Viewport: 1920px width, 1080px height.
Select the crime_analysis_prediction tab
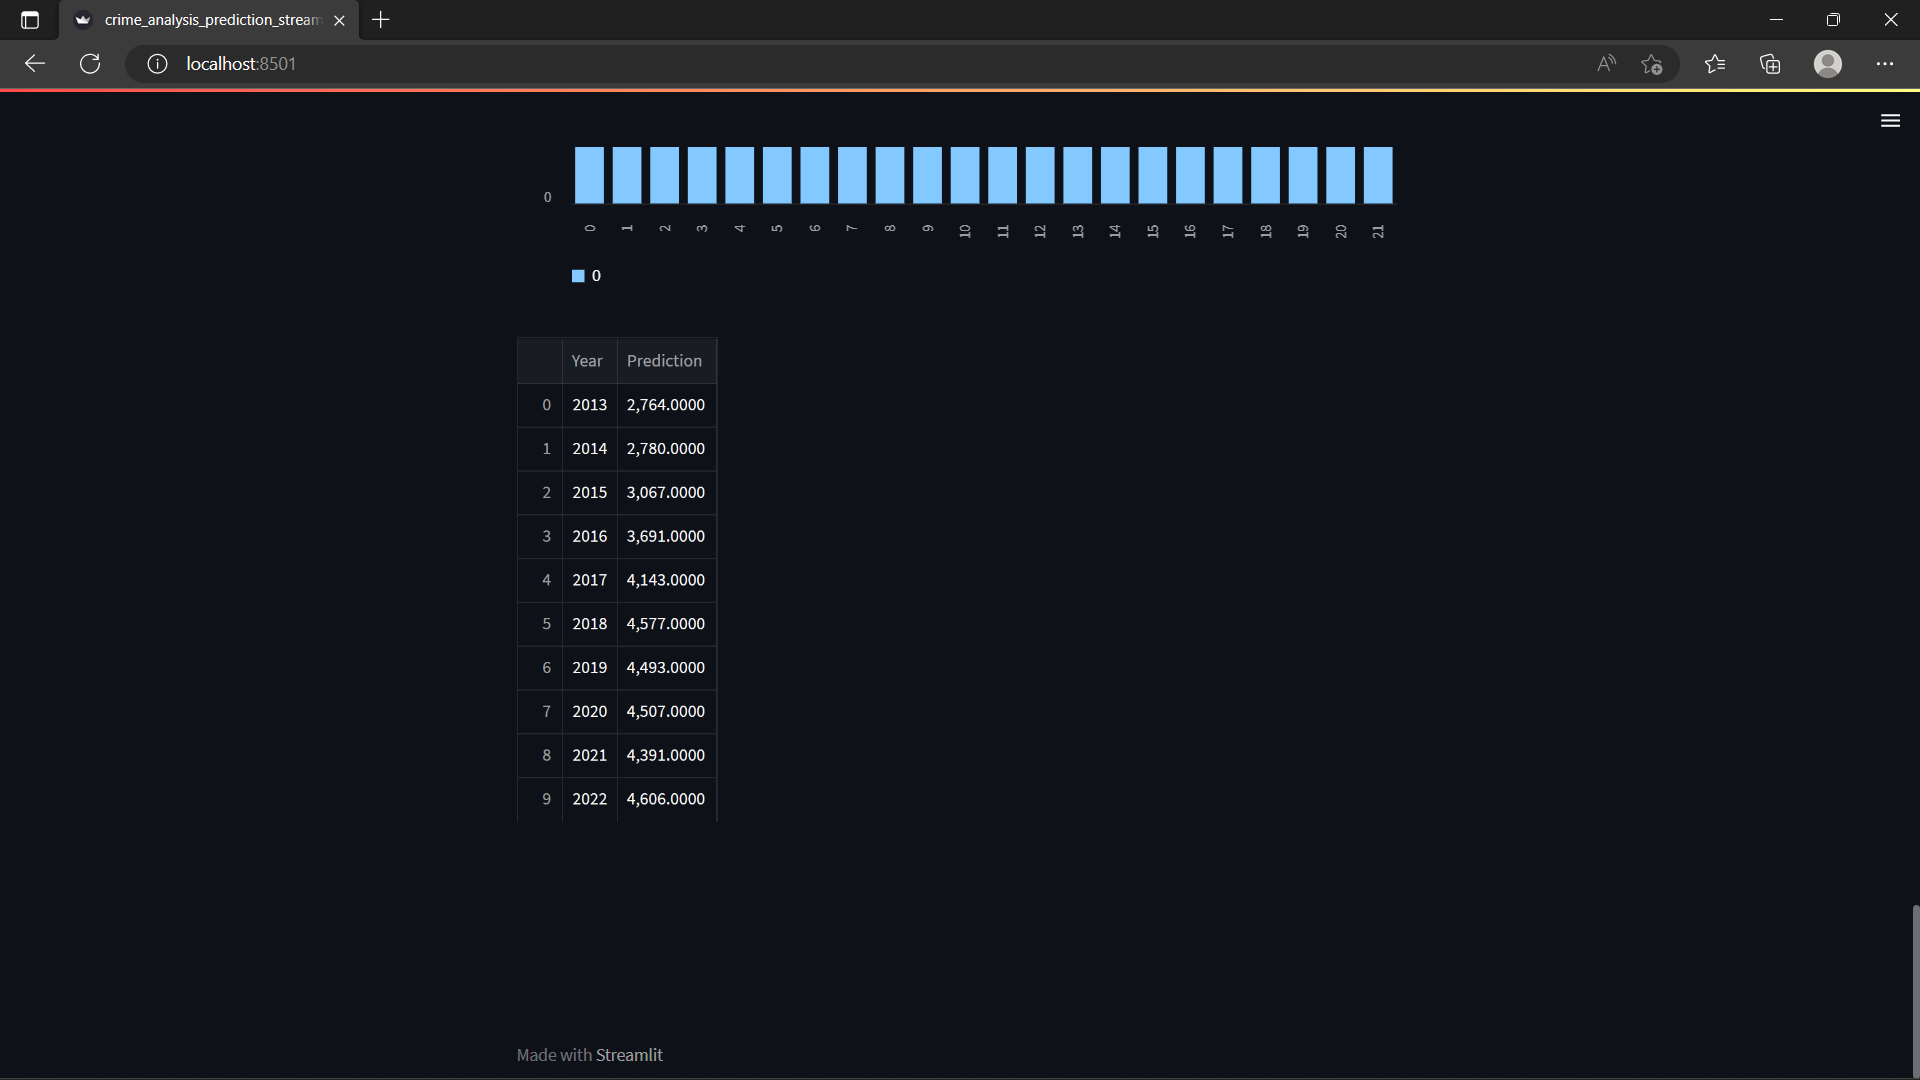pyautogui.click(x=210, y=20)
